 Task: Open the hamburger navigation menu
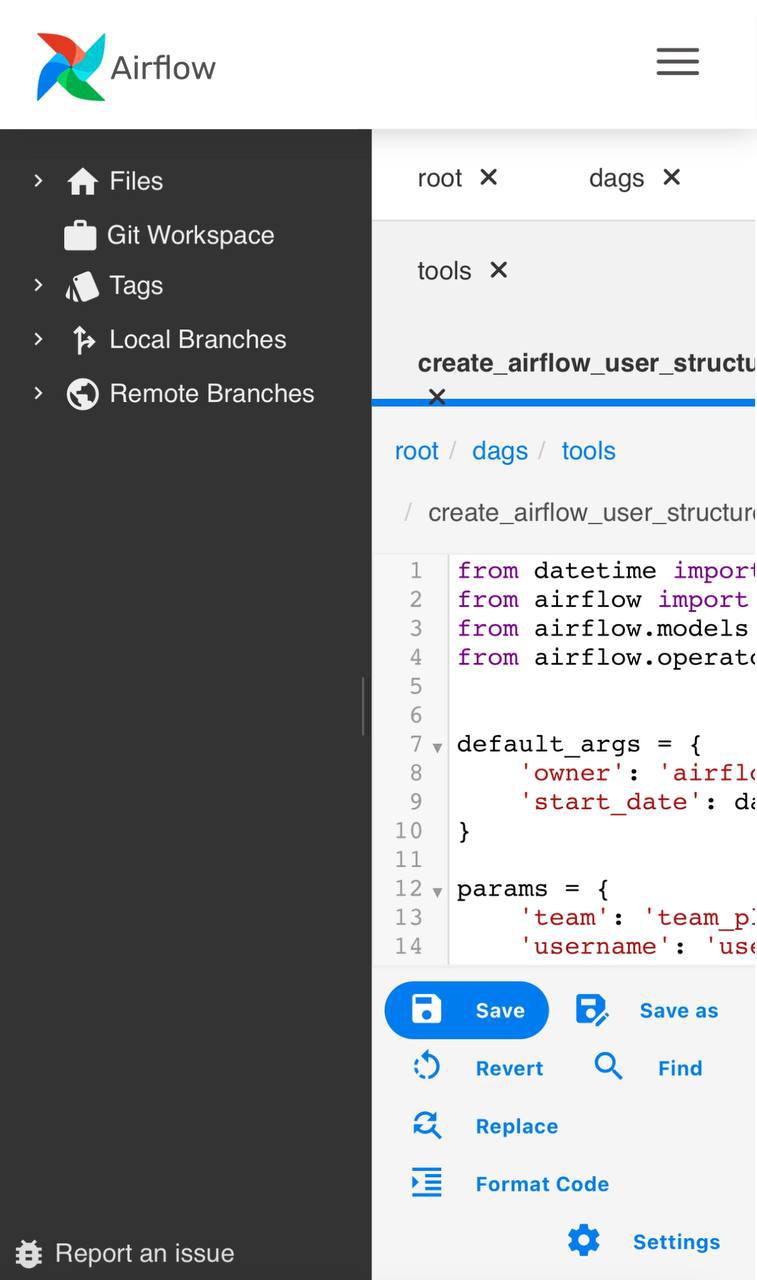pos(677,62)
